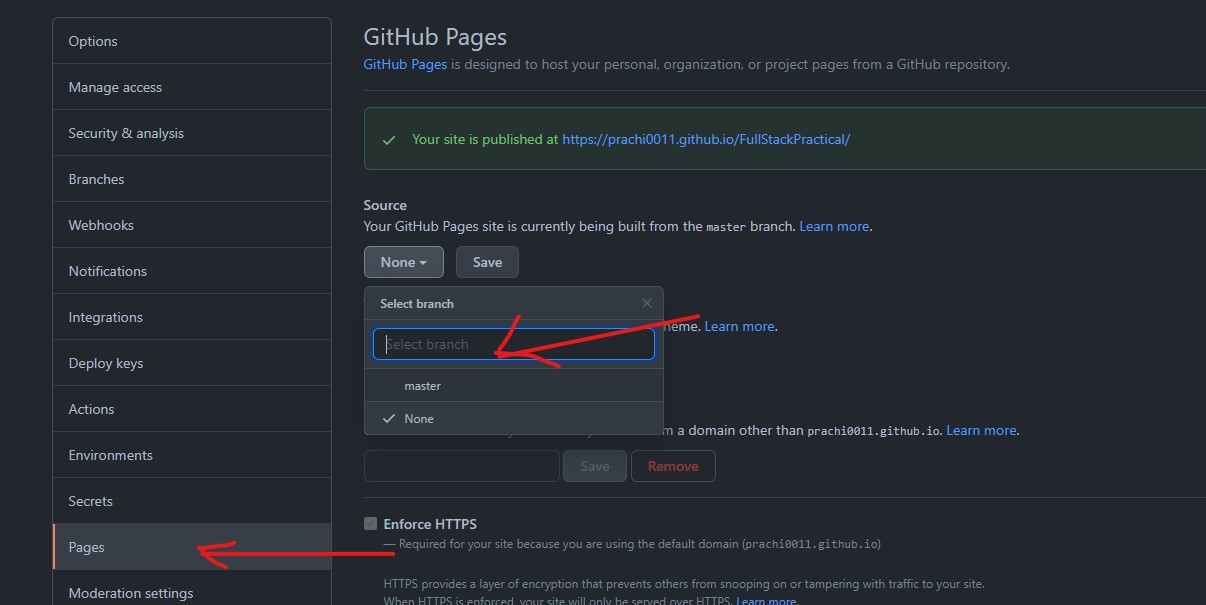Open Learn more link about source branch

pos(834,226)
